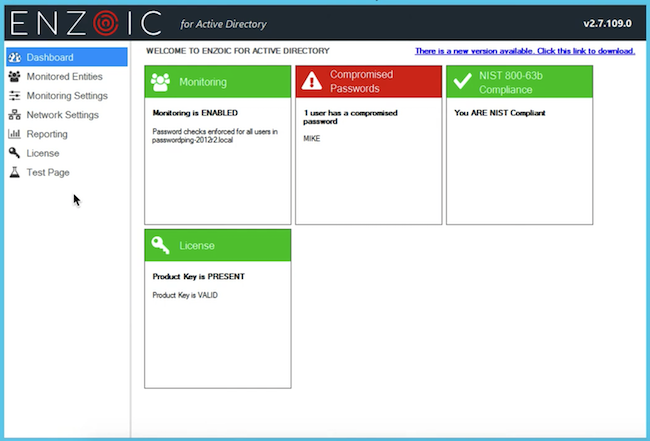Click the Test Page flask icon
This screenshot has width=650, height=441.
(x=14, y=173)
